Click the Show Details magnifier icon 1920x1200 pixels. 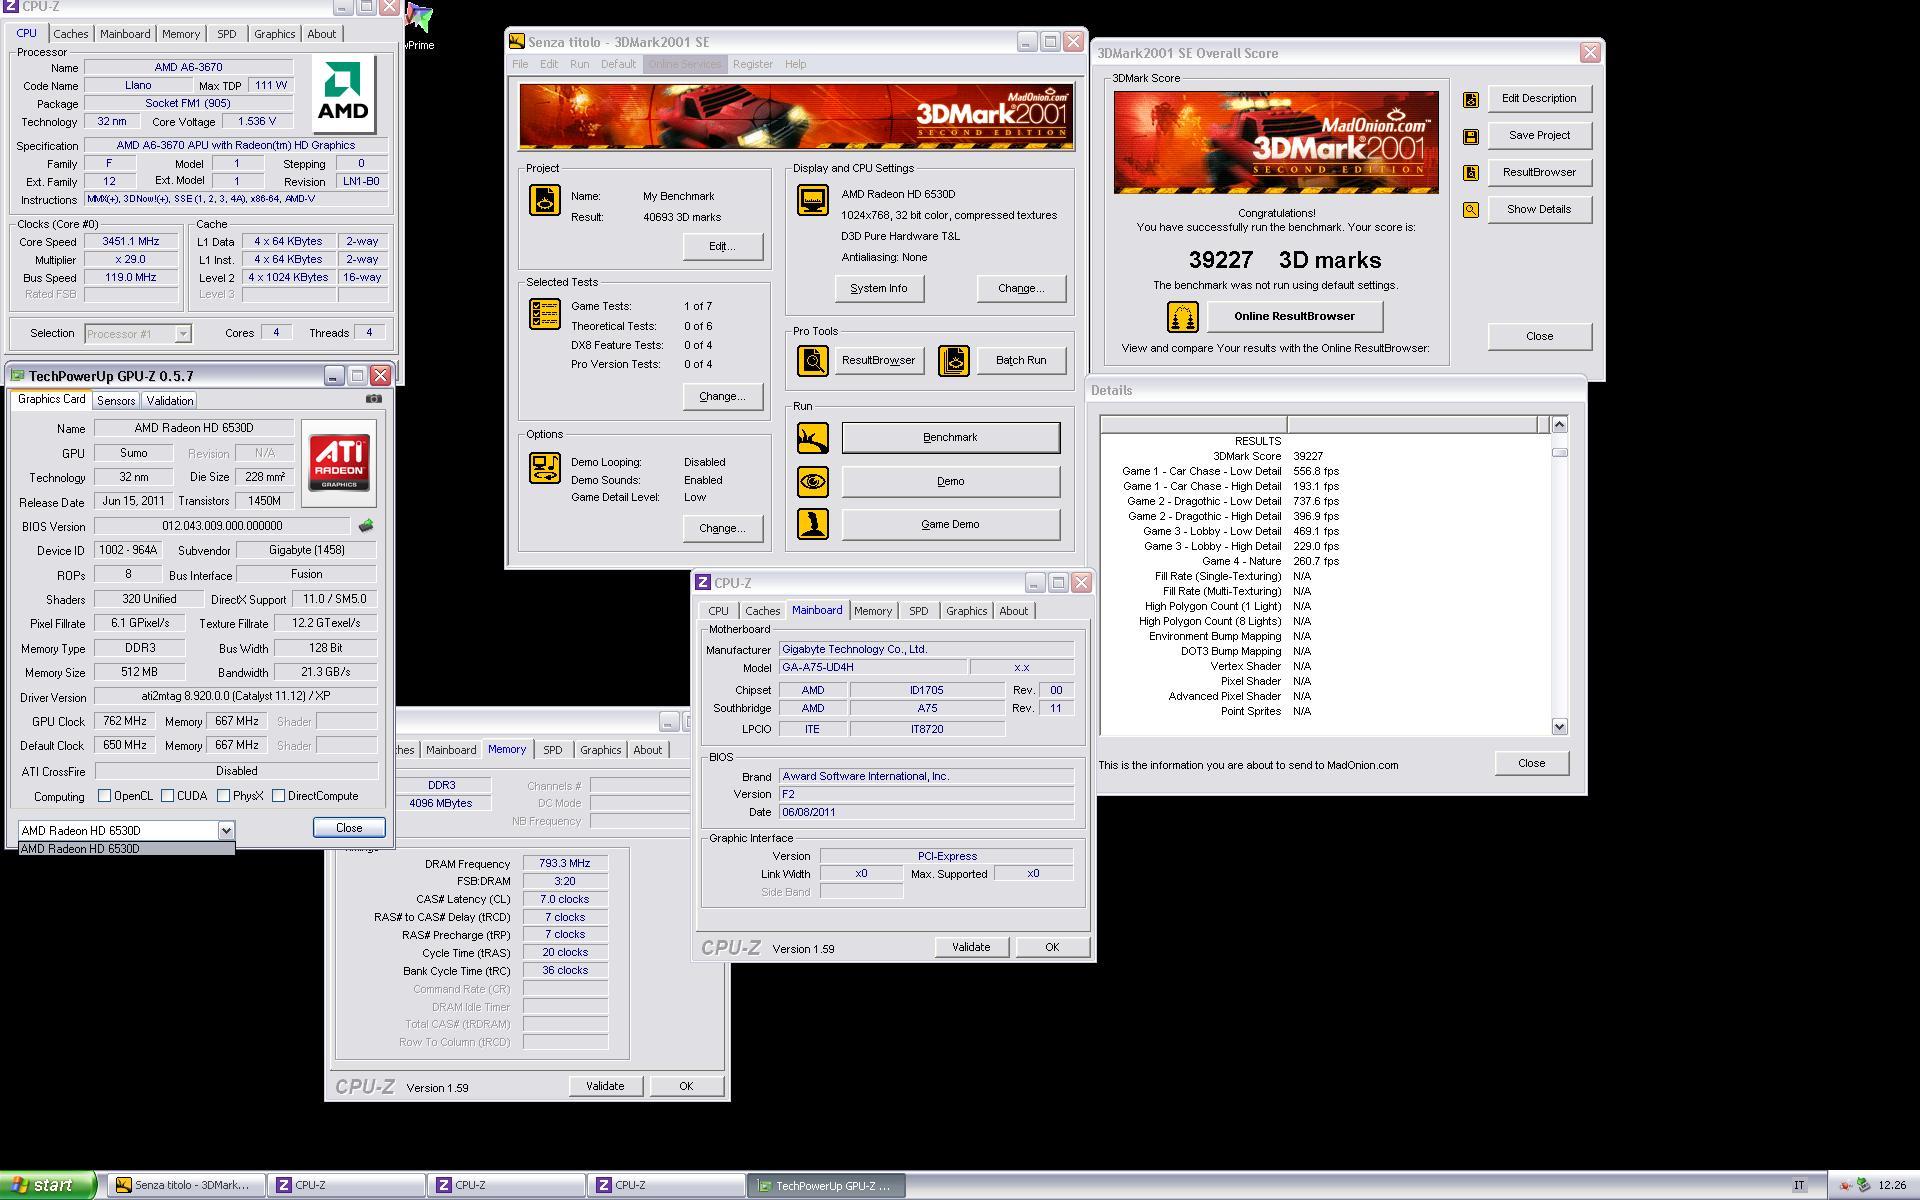(1470, 210)
